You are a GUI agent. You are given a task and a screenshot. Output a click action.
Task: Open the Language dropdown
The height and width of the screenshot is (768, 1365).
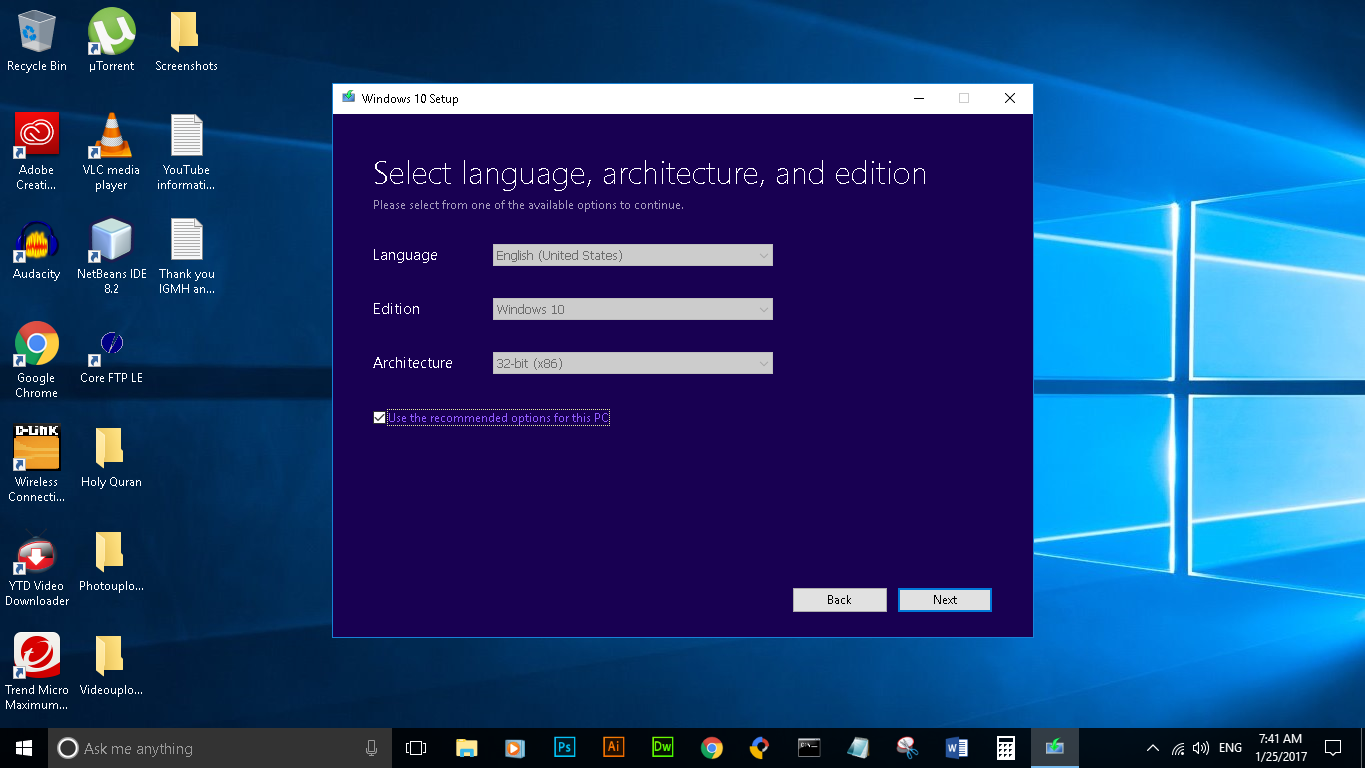click(632, 255)
